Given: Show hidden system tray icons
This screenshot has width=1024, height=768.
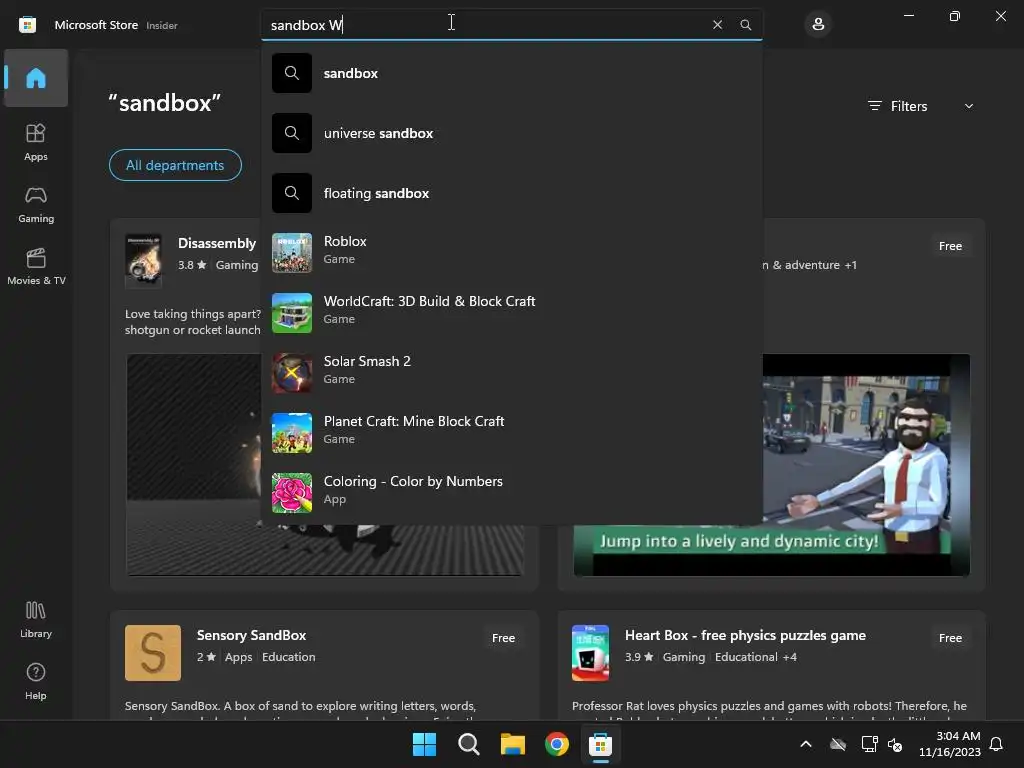Looking at the screenshot, I should [806, 744].
